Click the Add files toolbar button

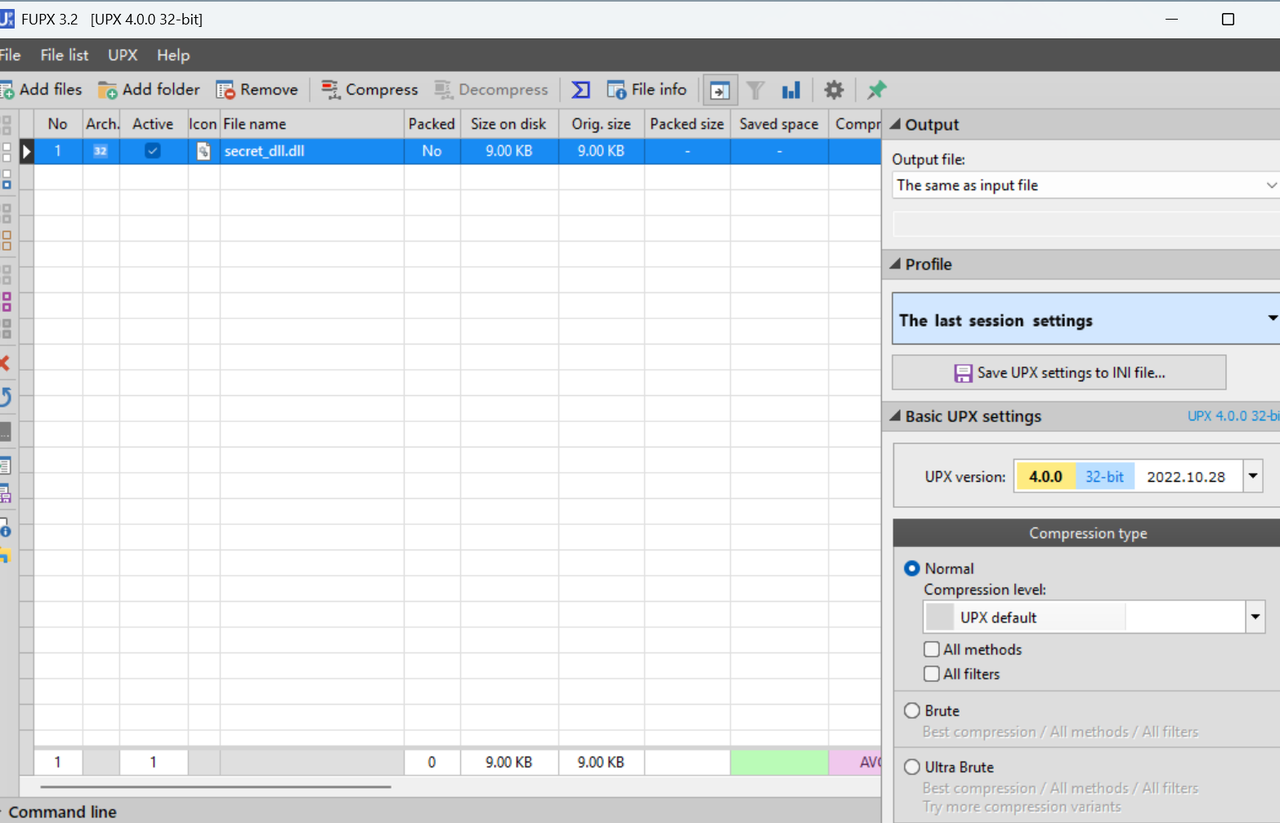(41, 90)
